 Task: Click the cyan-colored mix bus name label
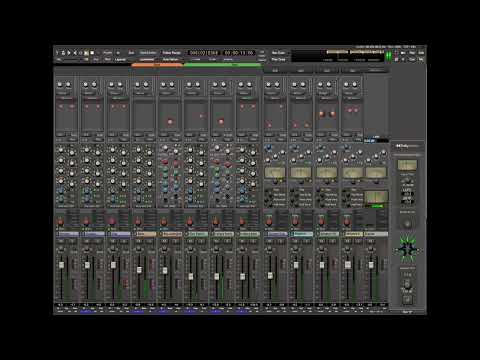click(x=302, y=234)
